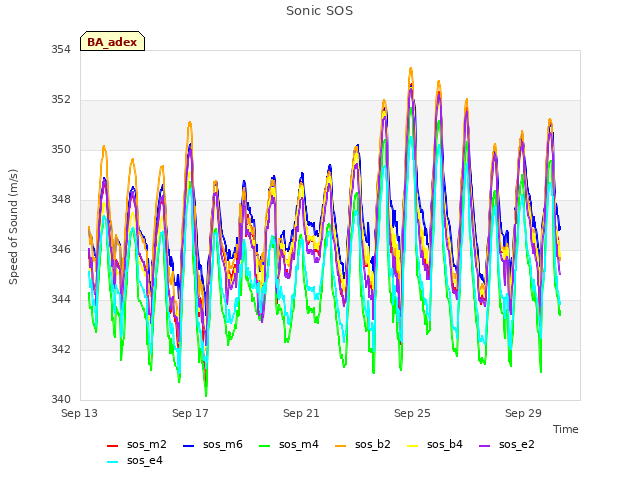Click the sos_m6 blue legend swatch
This screenshot has width=640, height=480.
[x=188, y=446]
